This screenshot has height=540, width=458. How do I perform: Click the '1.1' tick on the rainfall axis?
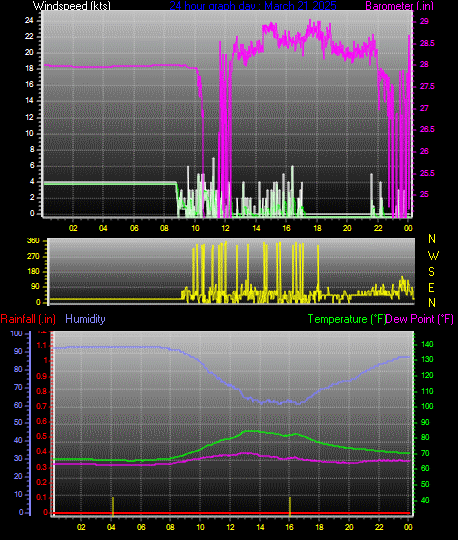(x=42, y=345)
